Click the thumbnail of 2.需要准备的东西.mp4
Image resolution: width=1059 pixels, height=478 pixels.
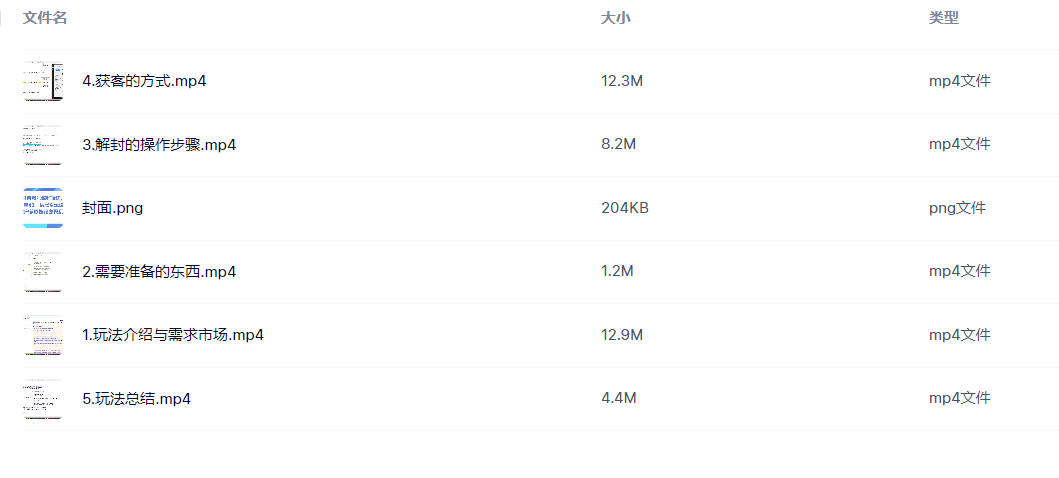point(43,272)
